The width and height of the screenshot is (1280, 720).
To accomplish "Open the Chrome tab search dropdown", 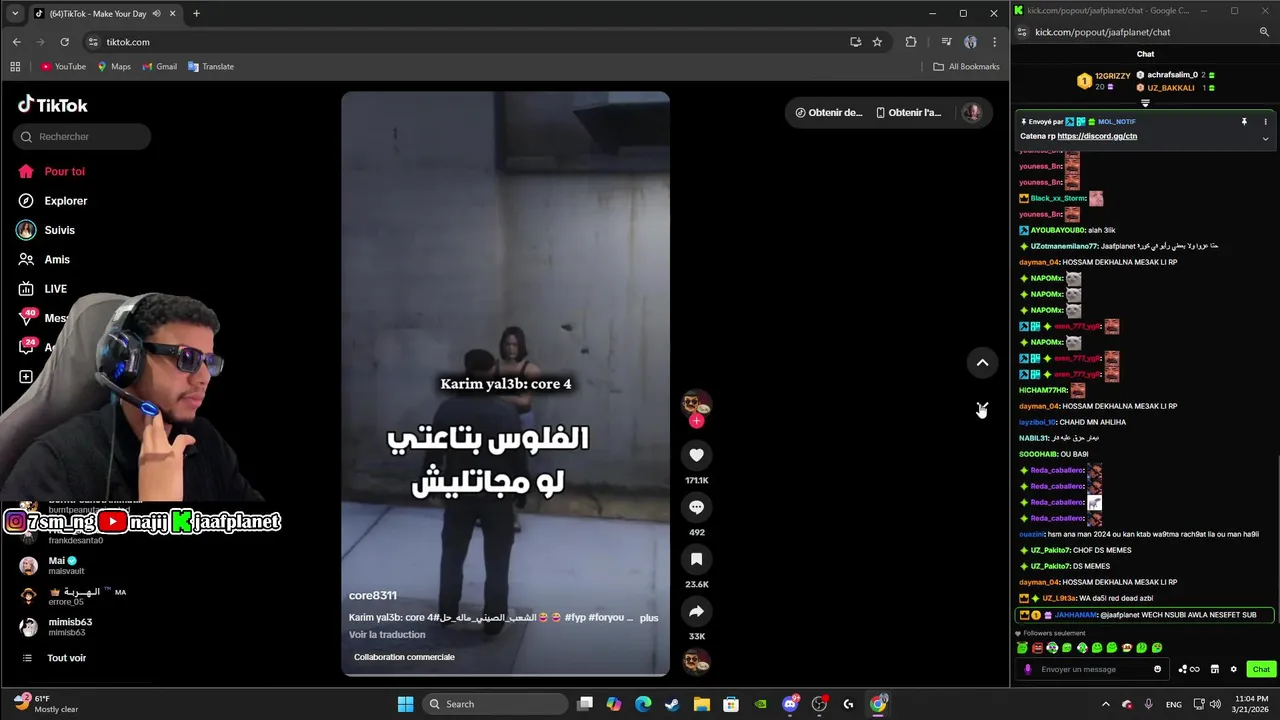I will (14, 13).
